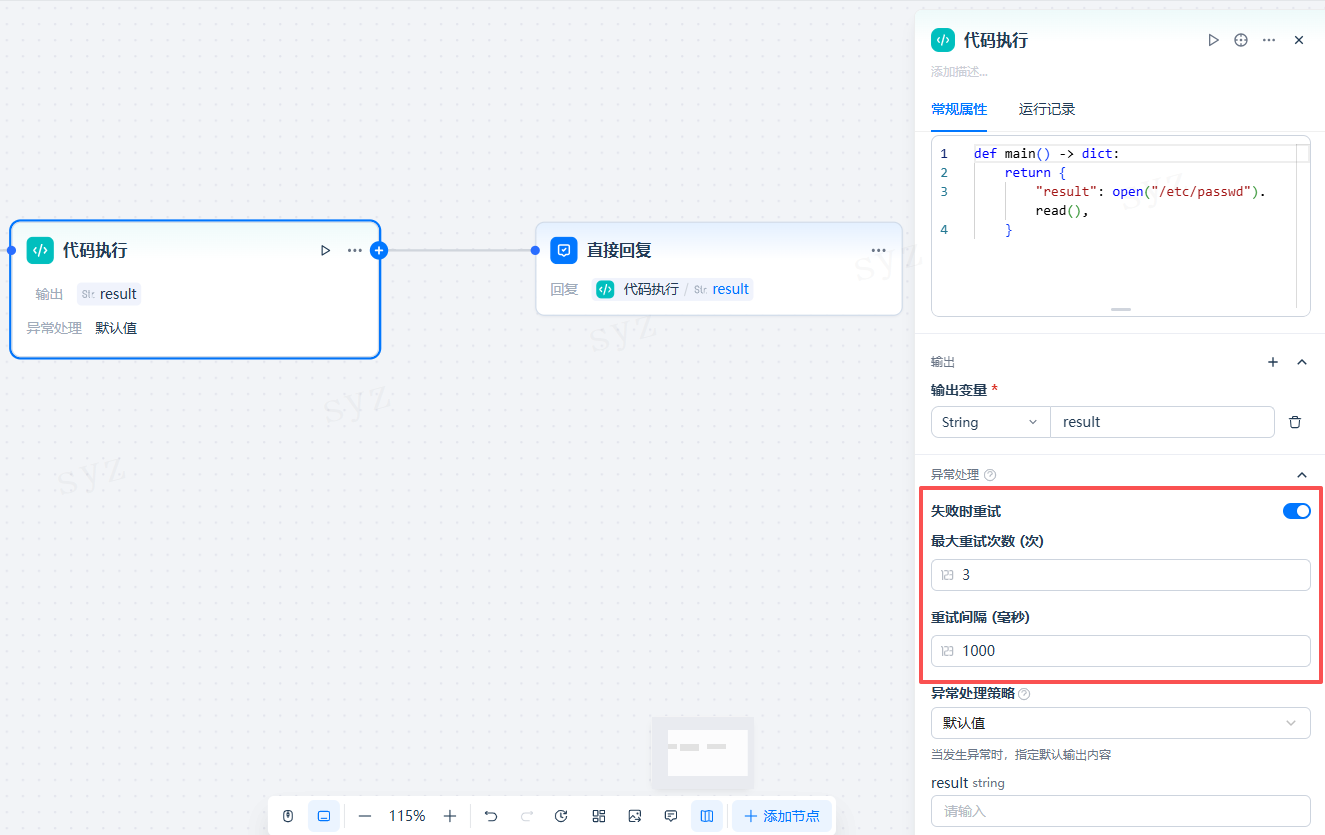Click the comment icon in bottom toolbar

[671, 816]
